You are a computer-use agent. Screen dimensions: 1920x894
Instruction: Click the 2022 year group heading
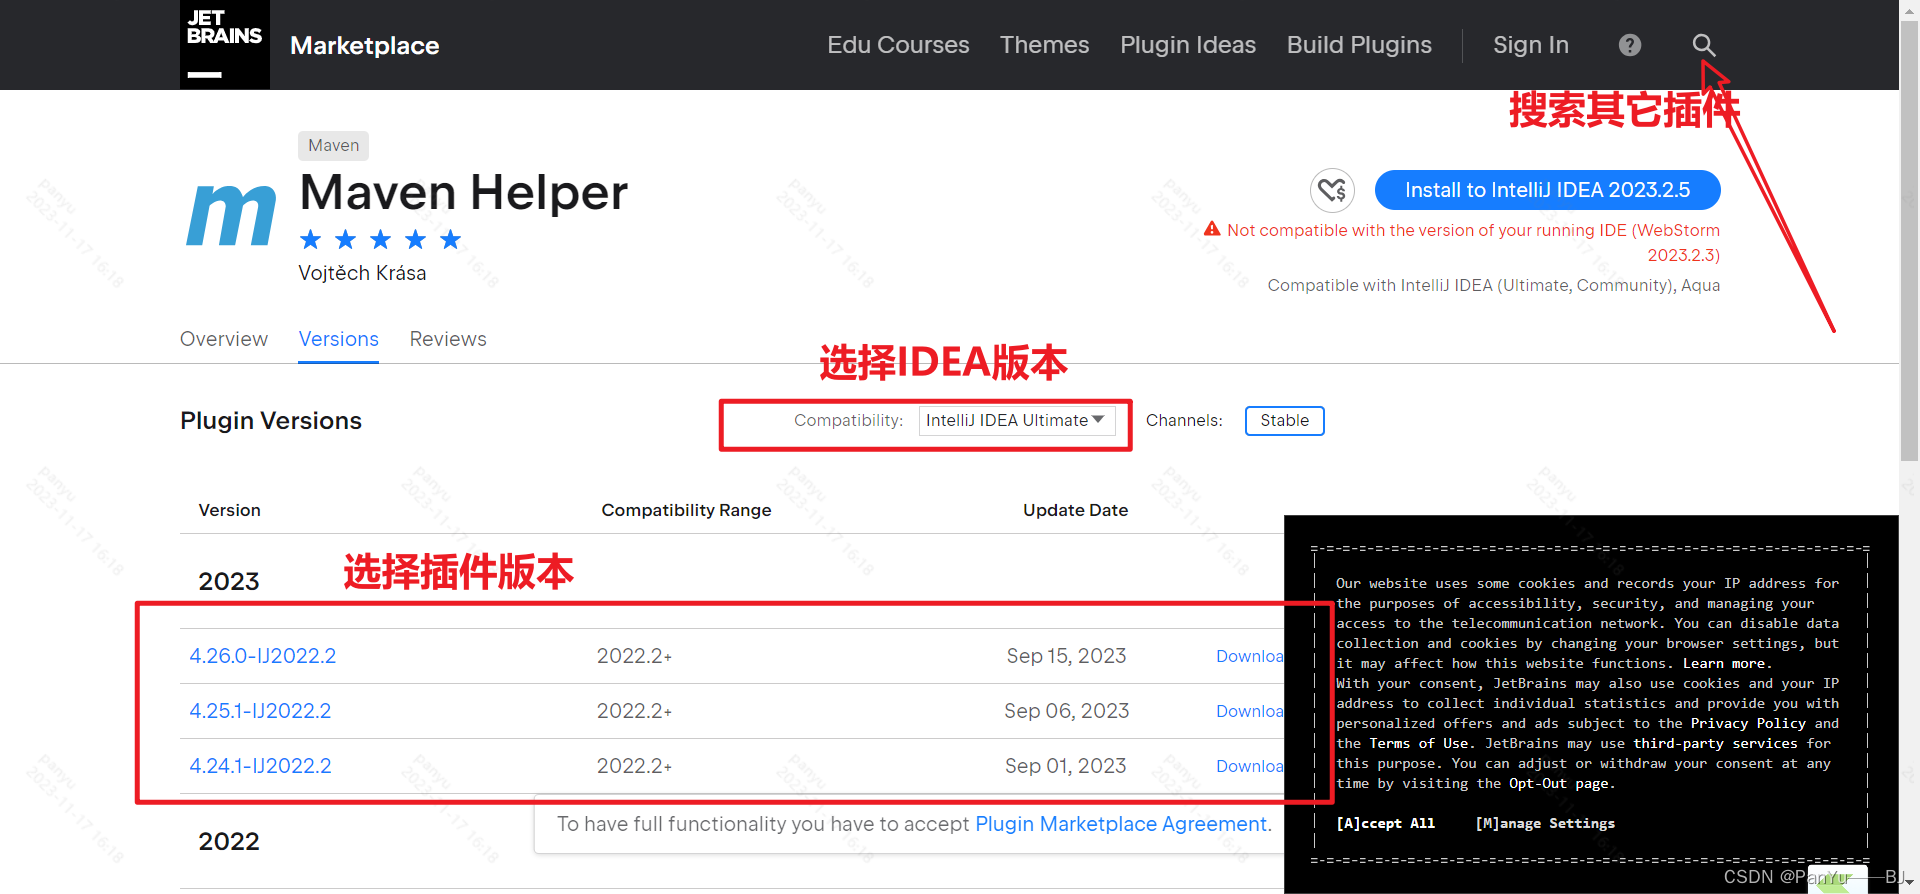click(x=229, y=841)
